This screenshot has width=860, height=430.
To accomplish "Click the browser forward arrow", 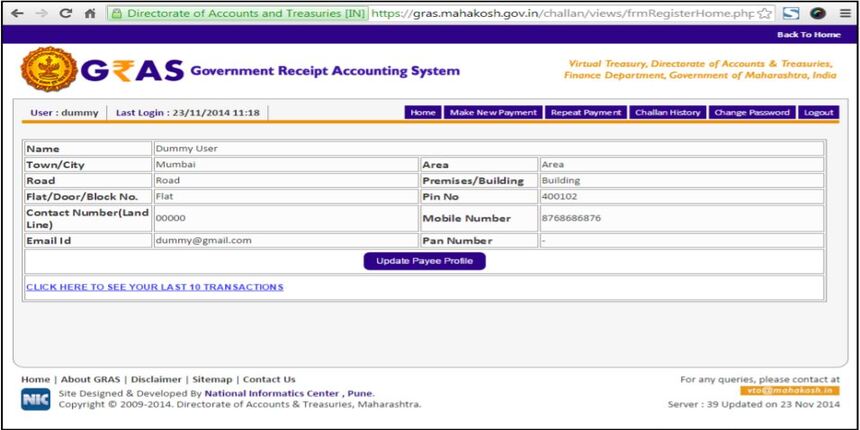I will [x=41, y=14].
